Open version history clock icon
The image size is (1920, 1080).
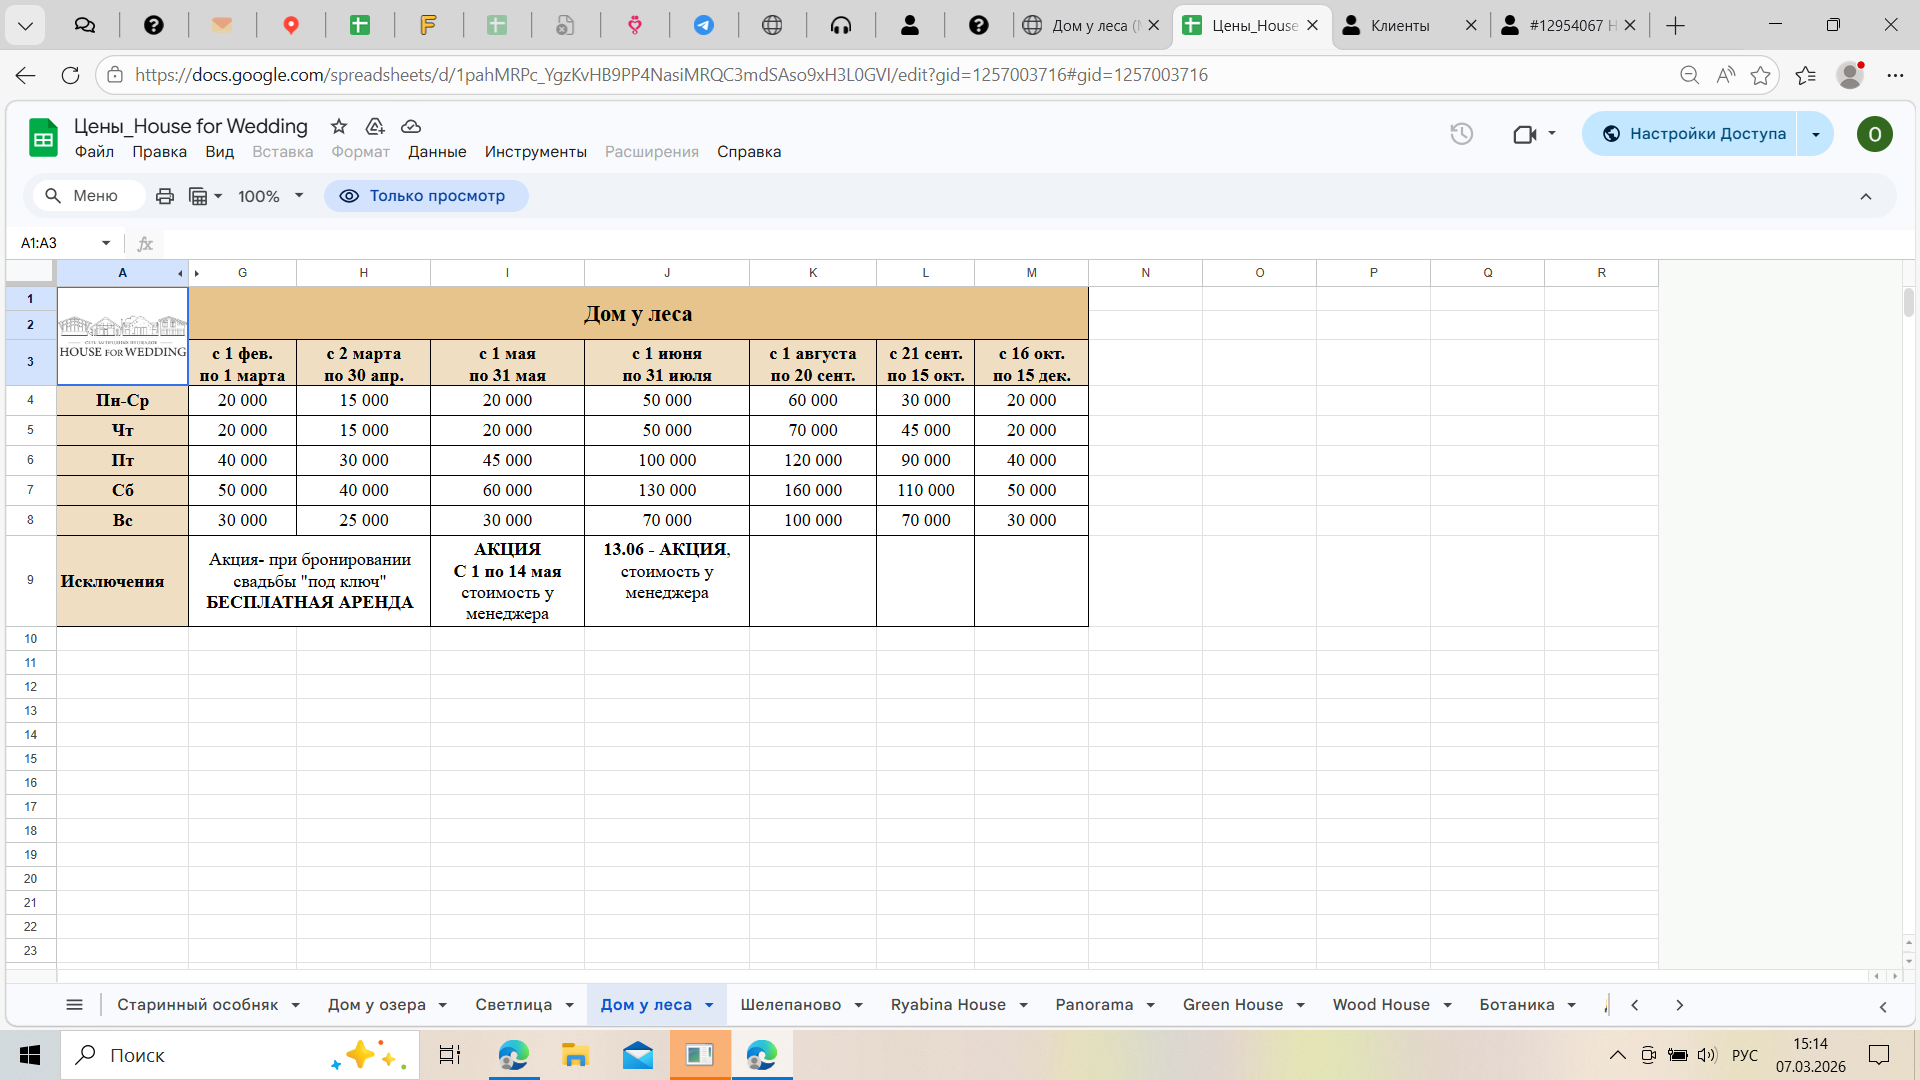click(1461, 134)
